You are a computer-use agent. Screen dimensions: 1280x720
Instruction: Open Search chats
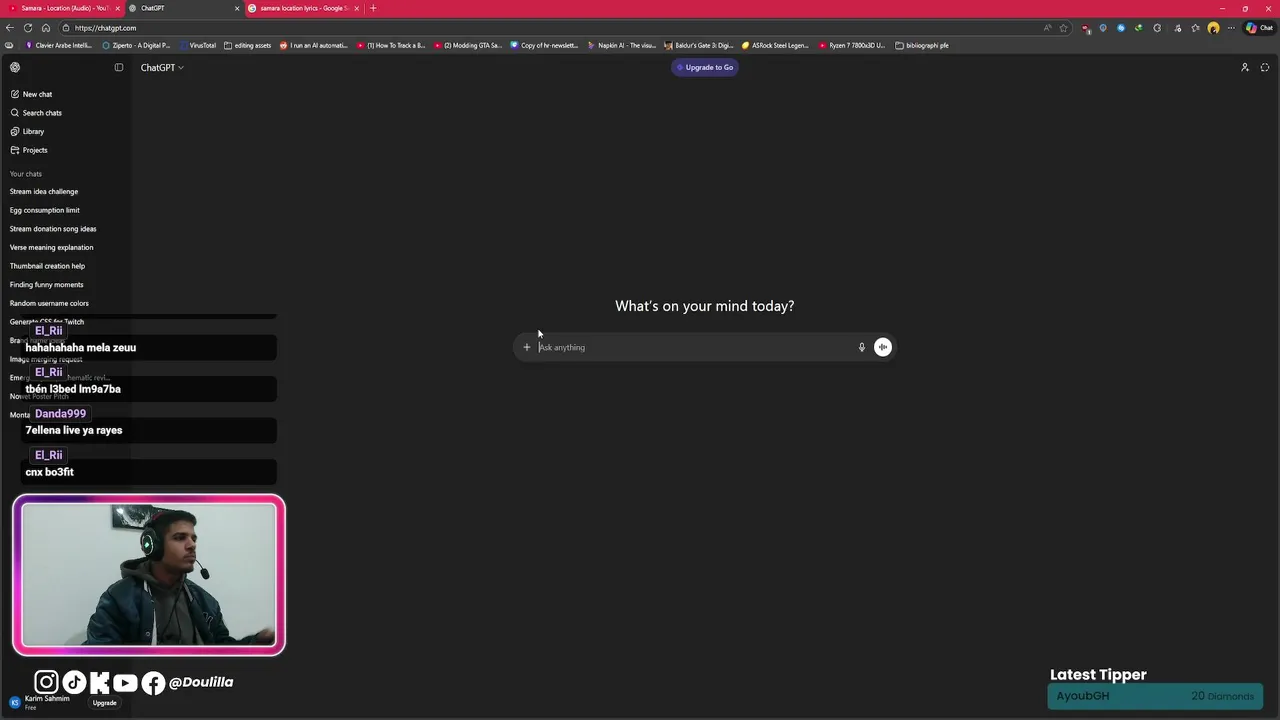point(36,113)
